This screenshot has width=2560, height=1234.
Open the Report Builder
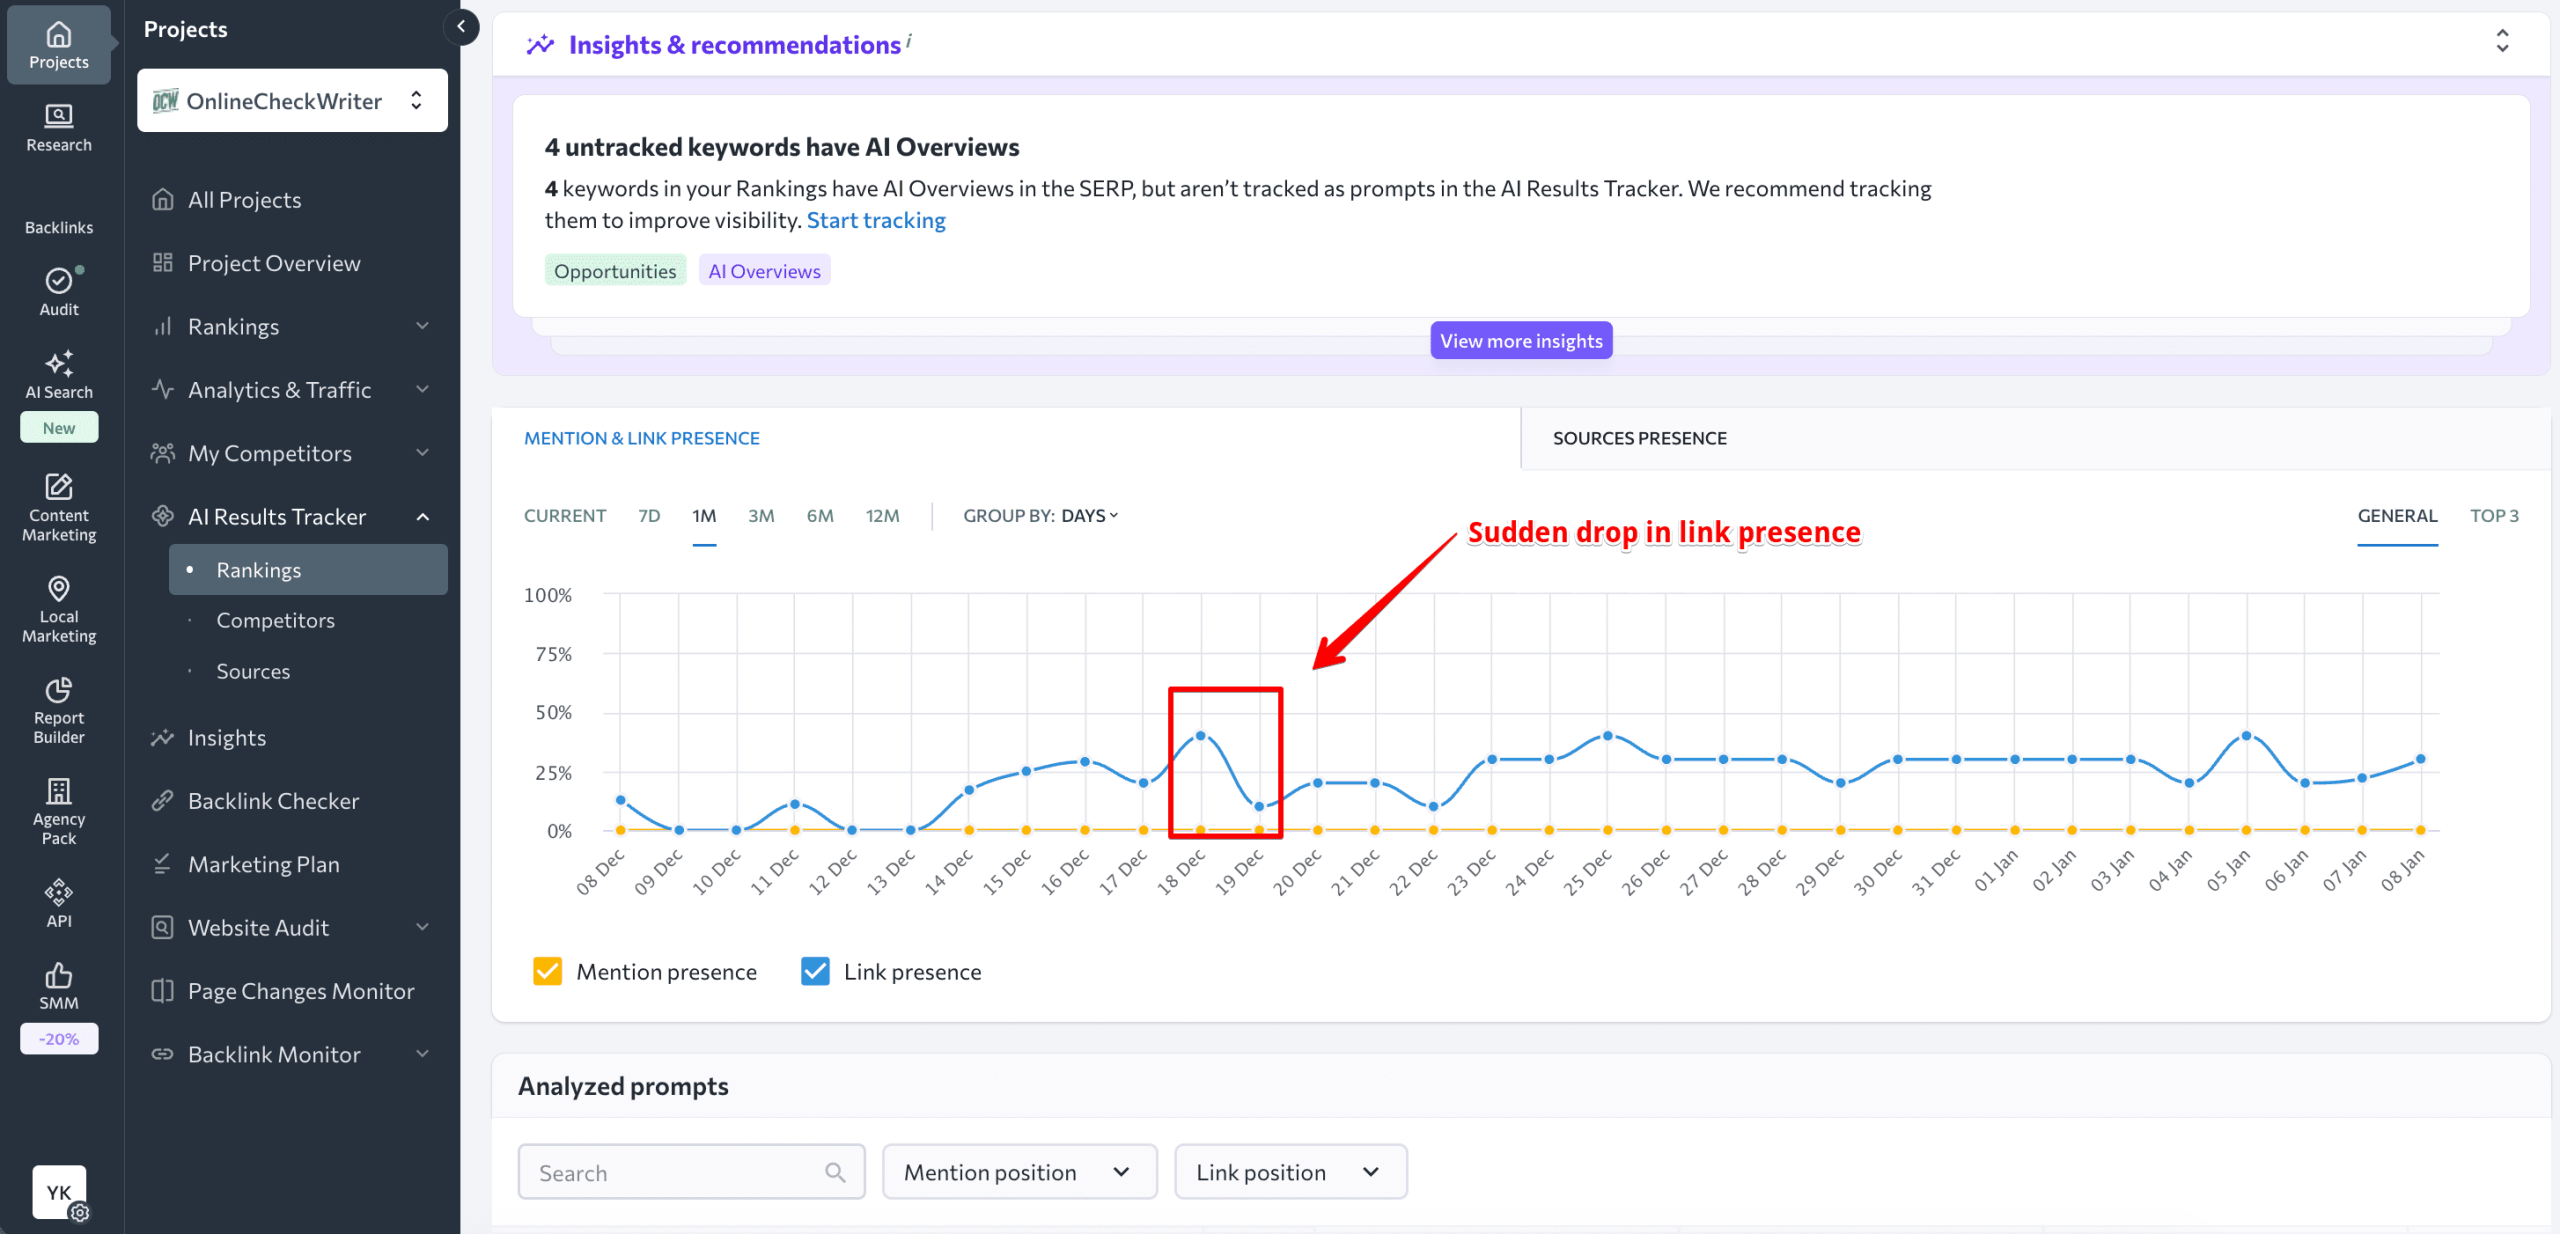(x=58, y=711)
